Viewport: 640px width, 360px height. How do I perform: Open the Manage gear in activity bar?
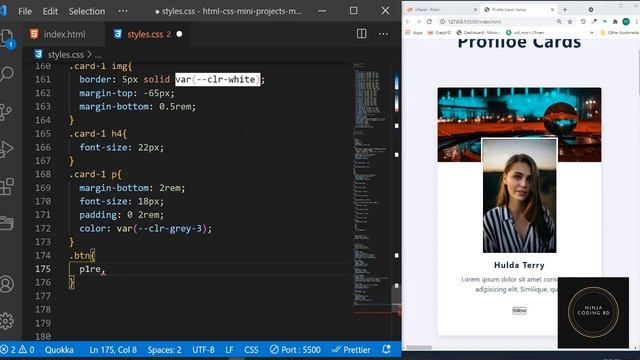point(7,321)
